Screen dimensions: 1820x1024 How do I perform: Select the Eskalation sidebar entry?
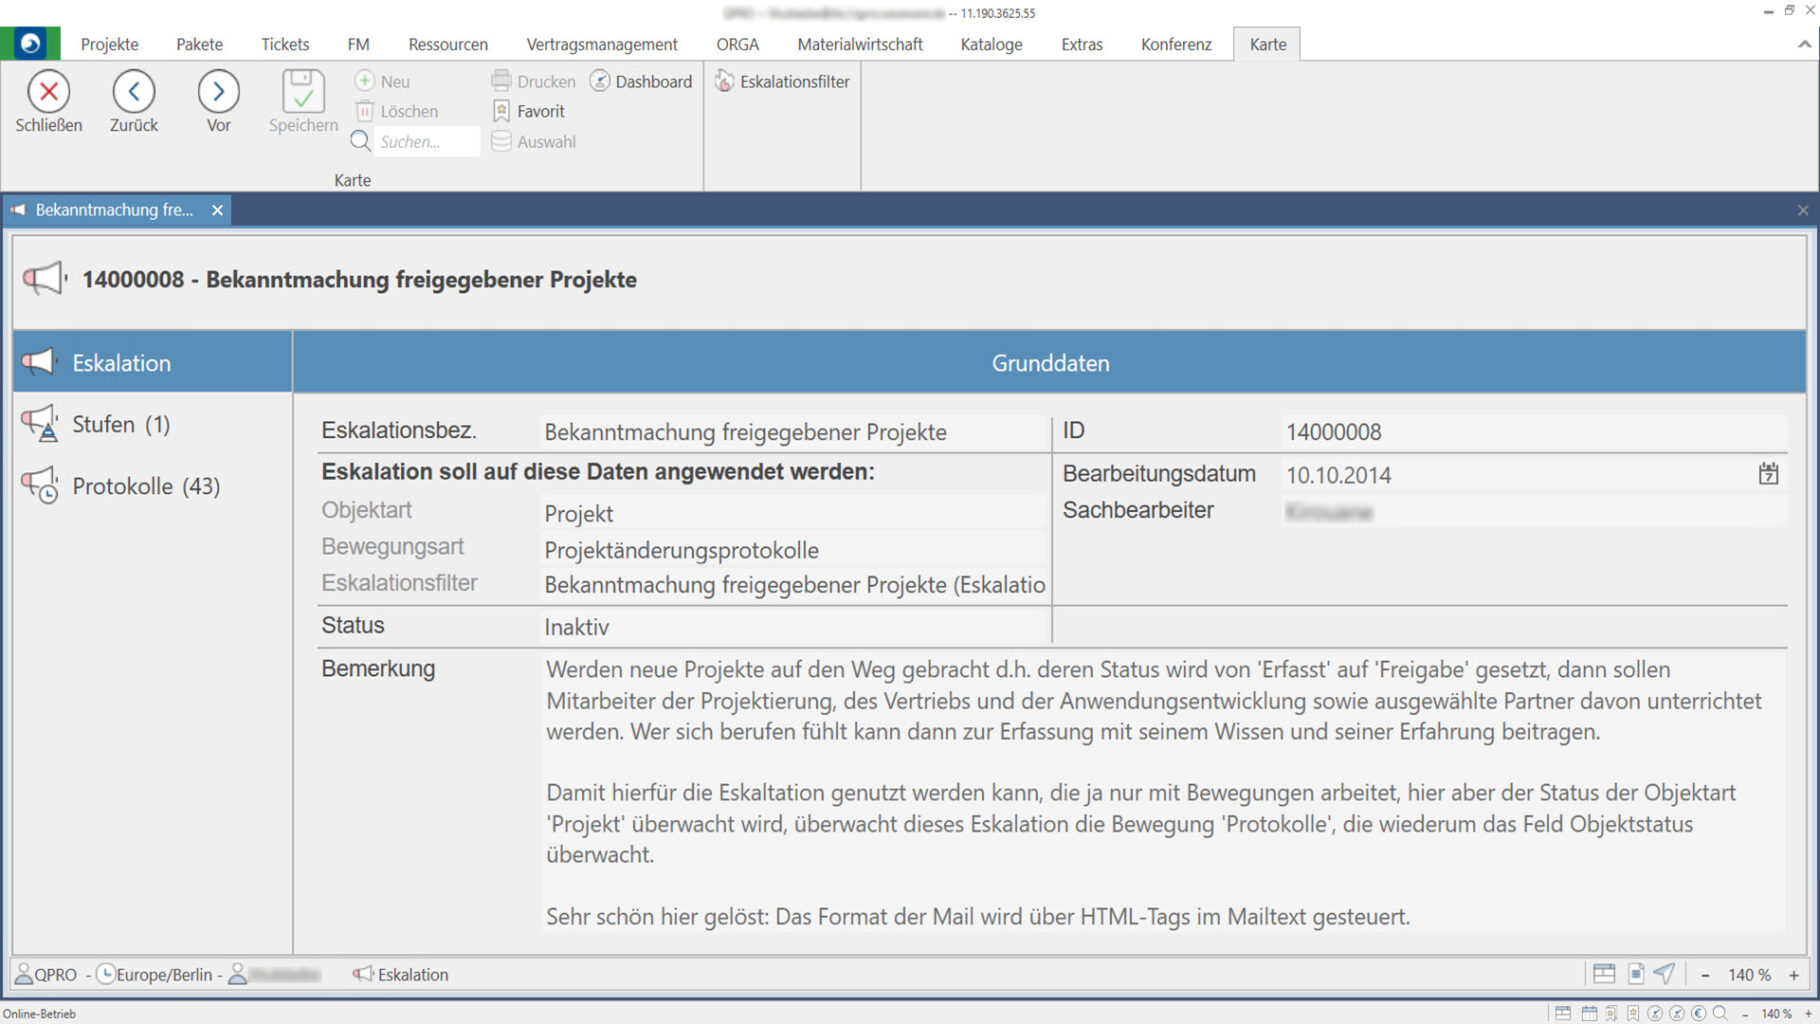tap(121, 363)
